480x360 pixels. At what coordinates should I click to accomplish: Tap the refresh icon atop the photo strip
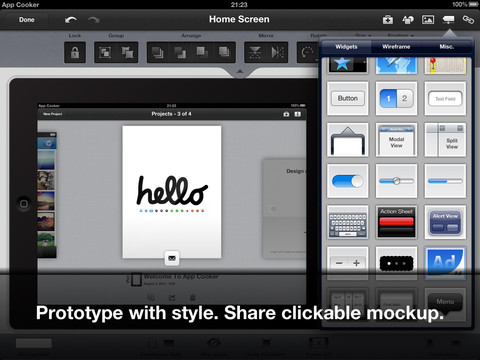(48, 143)
